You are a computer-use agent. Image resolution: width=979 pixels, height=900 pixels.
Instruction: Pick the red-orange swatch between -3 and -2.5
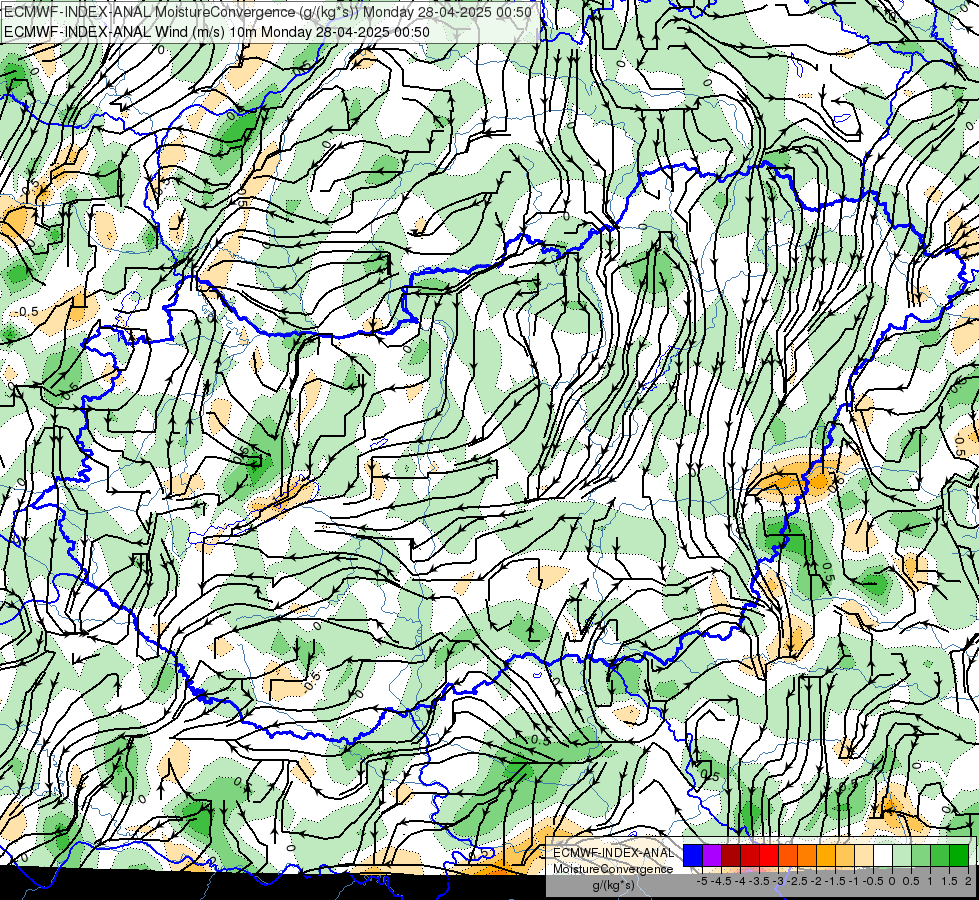click(x=788, y=855)
